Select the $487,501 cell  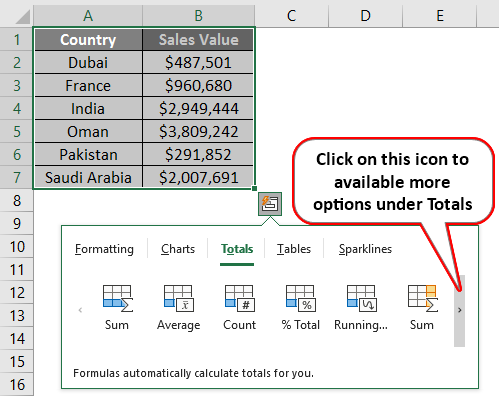click(x=198, y=63)
